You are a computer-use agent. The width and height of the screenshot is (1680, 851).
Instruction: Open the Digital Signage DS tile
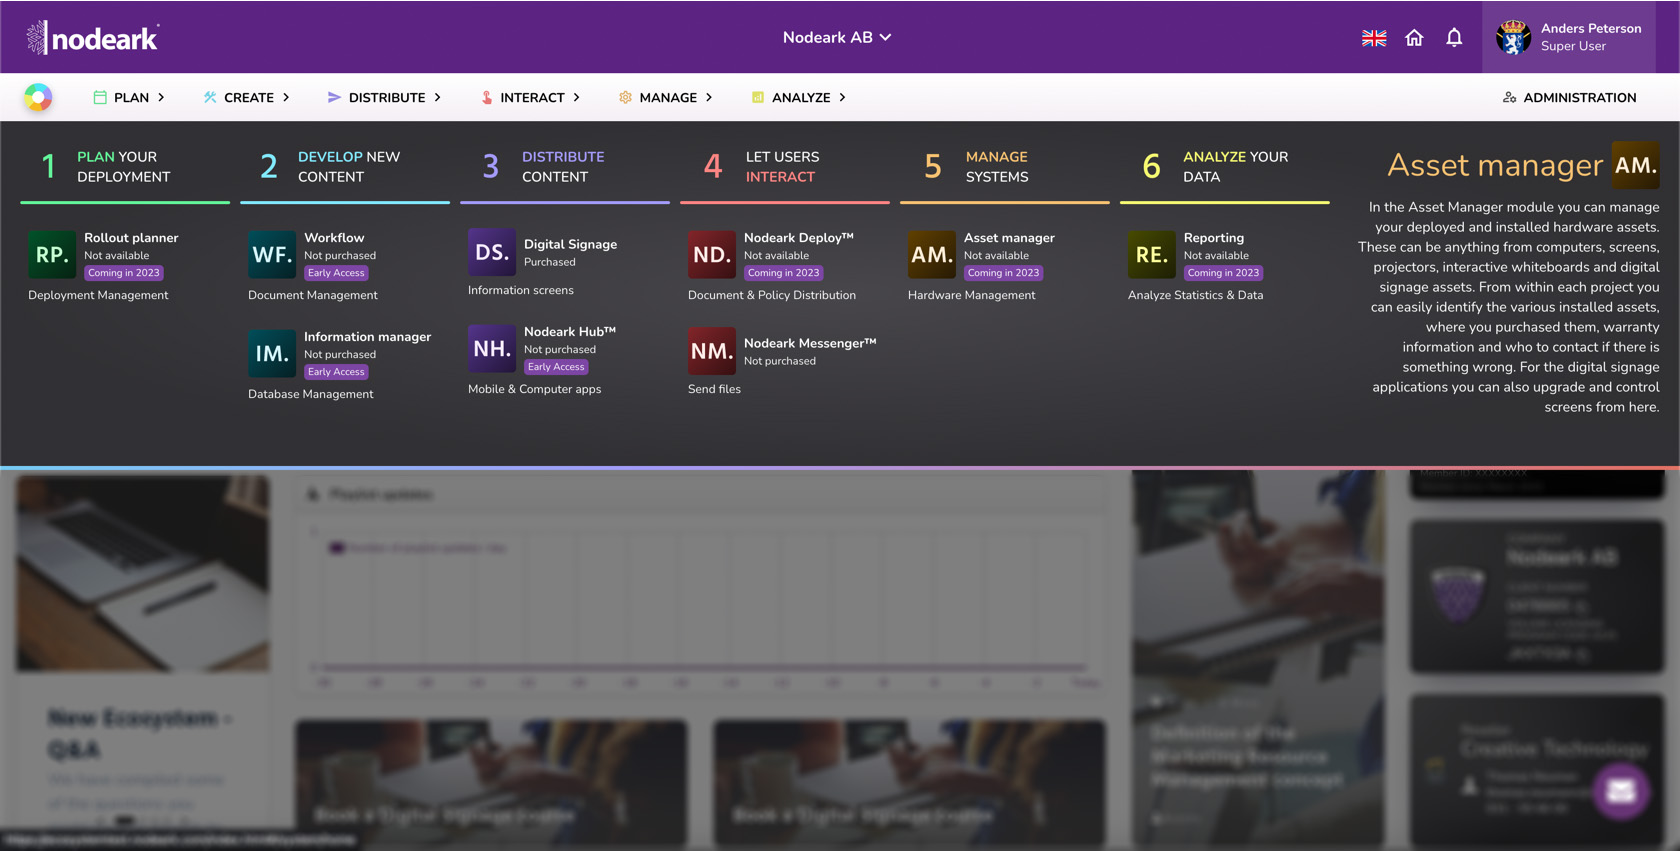coord(492,252)
